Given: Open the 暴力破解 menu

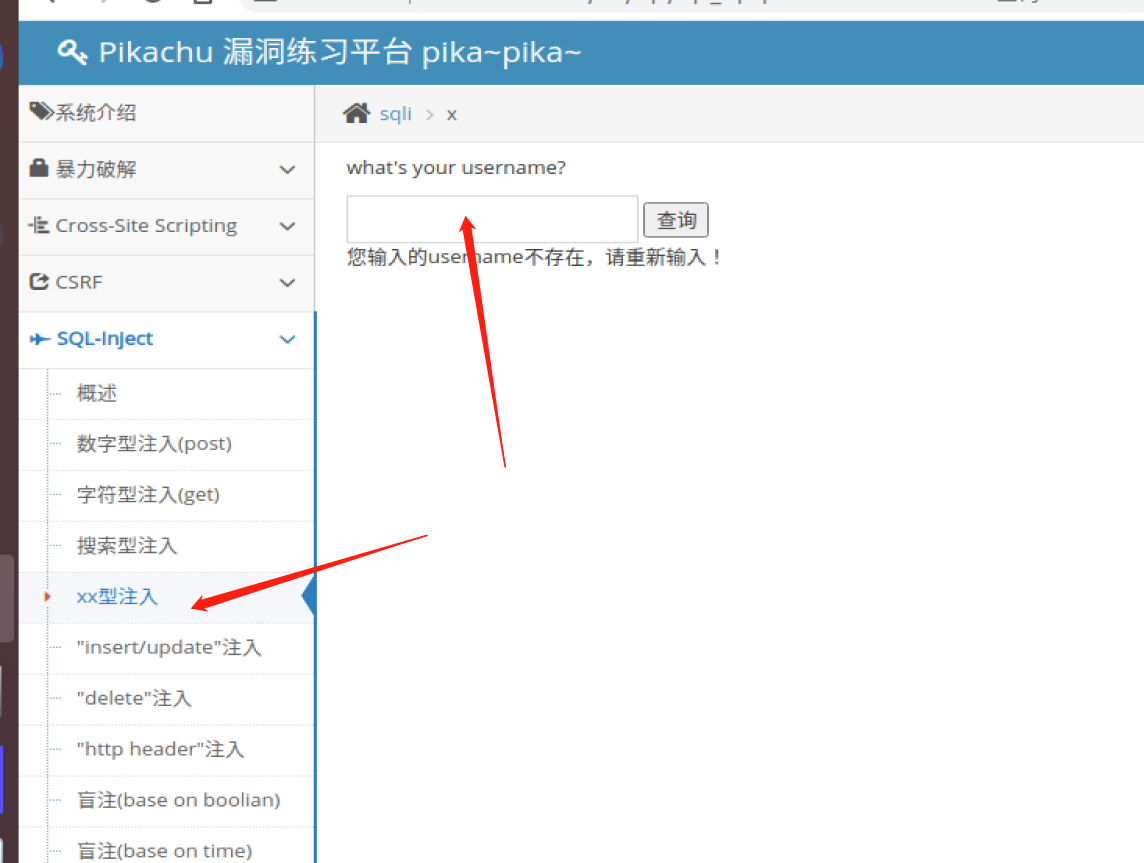Looking at the screenshot, I should click(166, 169).
